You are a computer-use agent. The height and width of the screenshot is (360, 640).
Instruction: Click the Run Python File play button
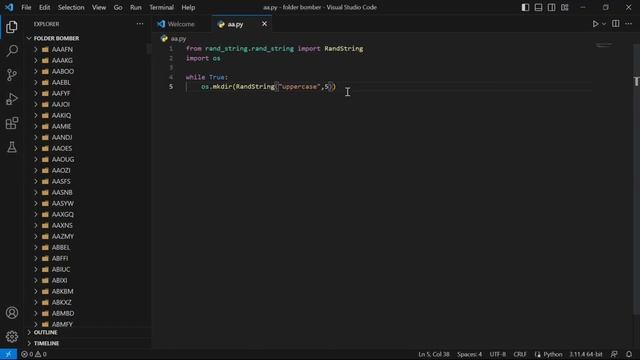tap(595, 24)
